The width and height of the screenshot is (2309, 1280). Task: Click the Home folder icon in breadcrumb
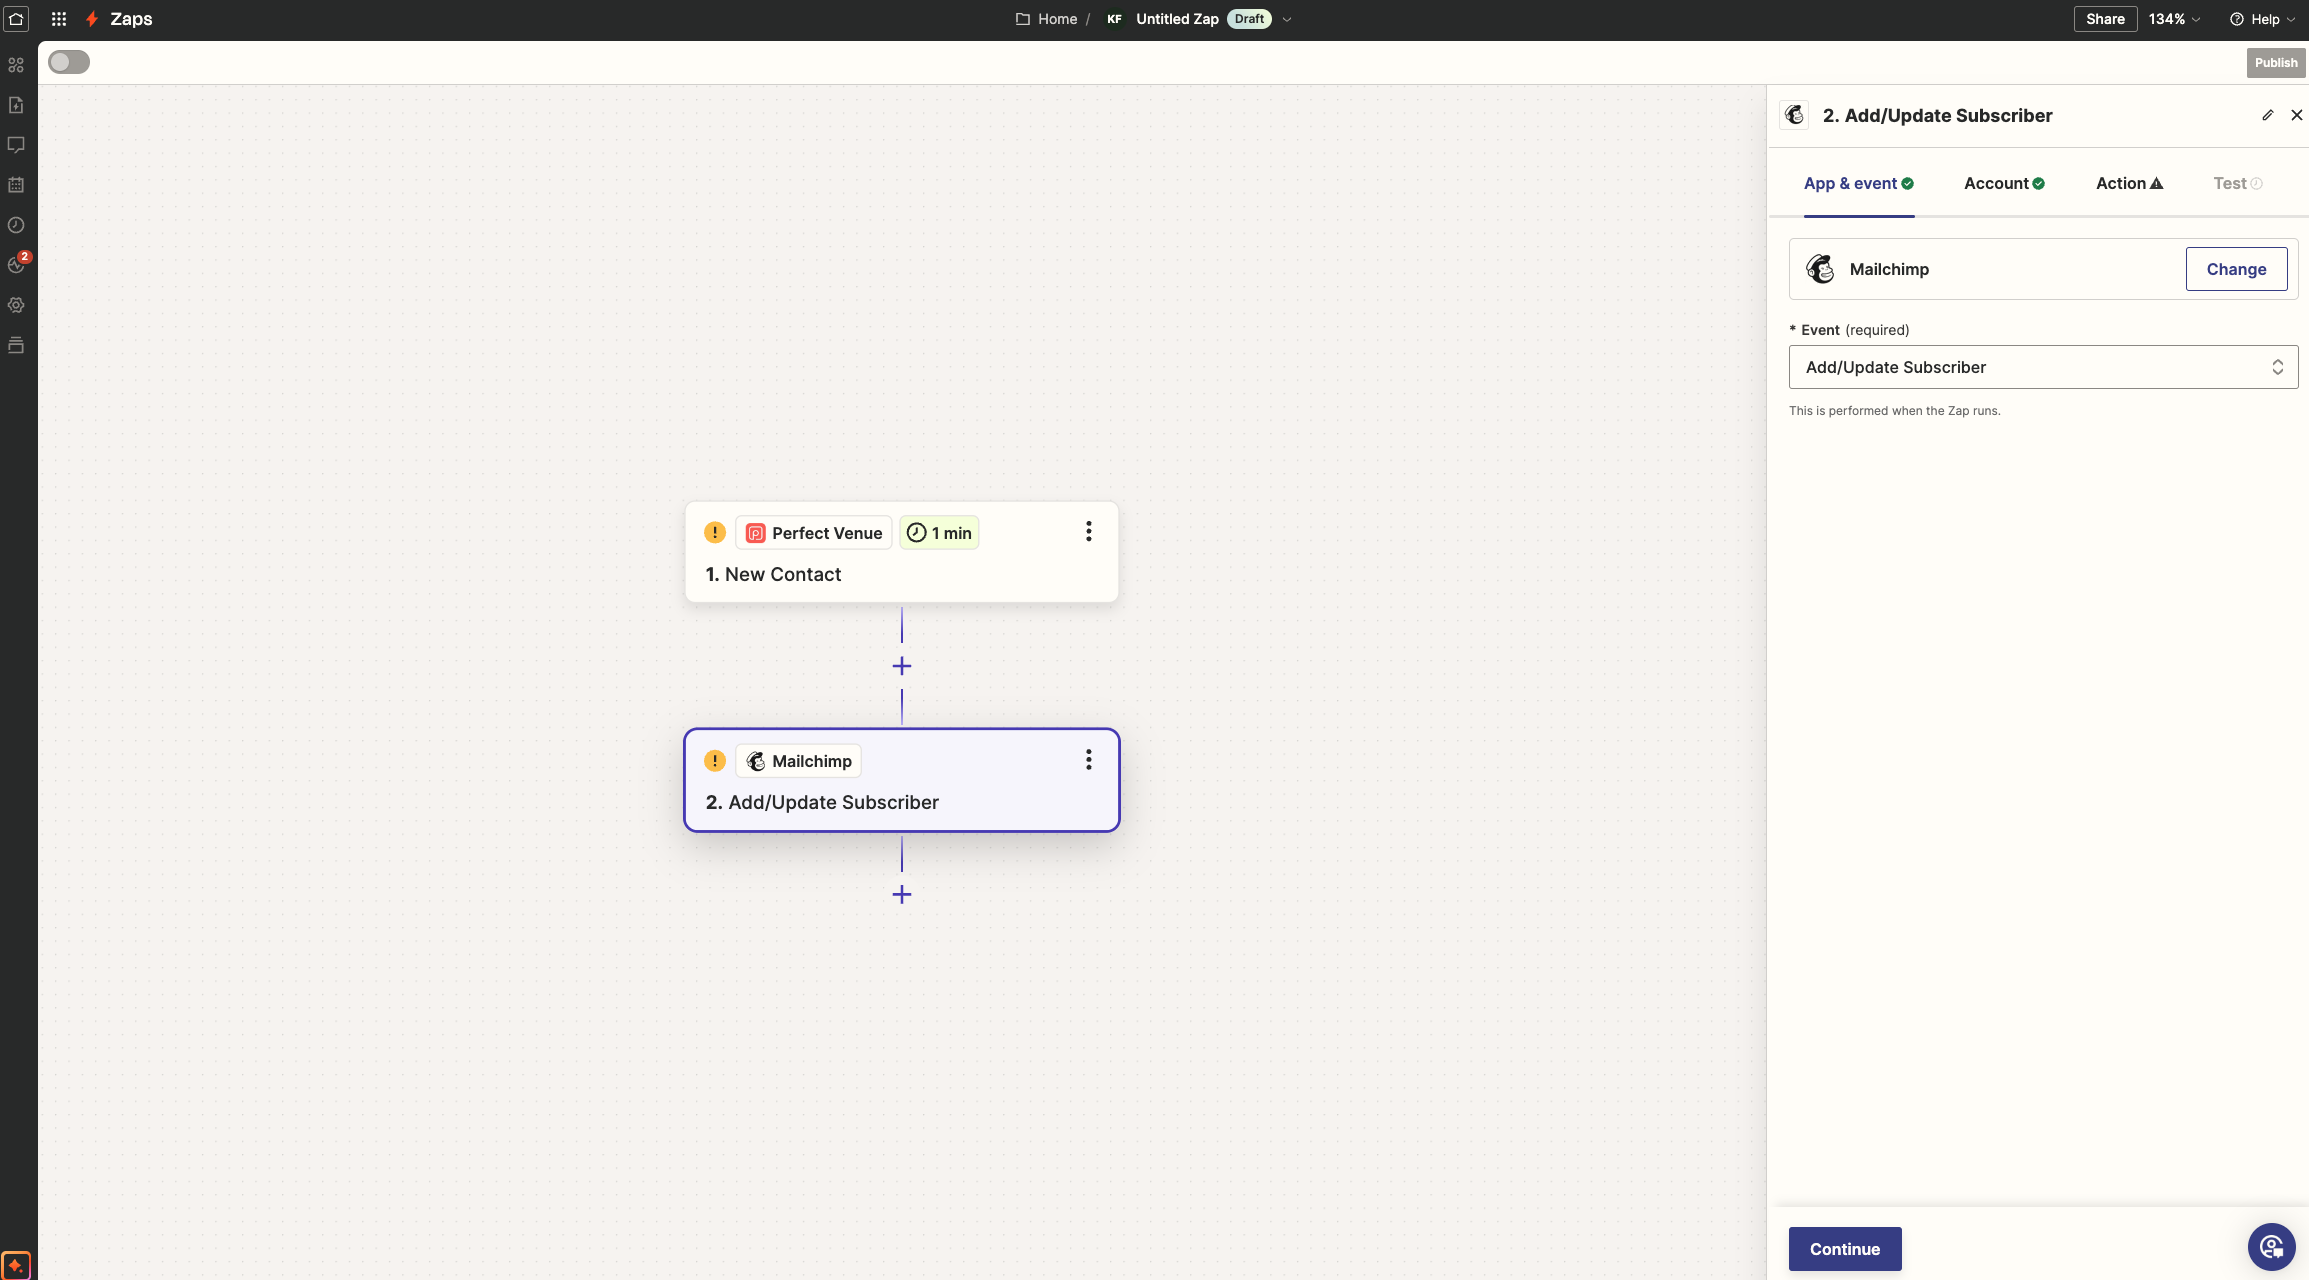[x=1023, y=19]
